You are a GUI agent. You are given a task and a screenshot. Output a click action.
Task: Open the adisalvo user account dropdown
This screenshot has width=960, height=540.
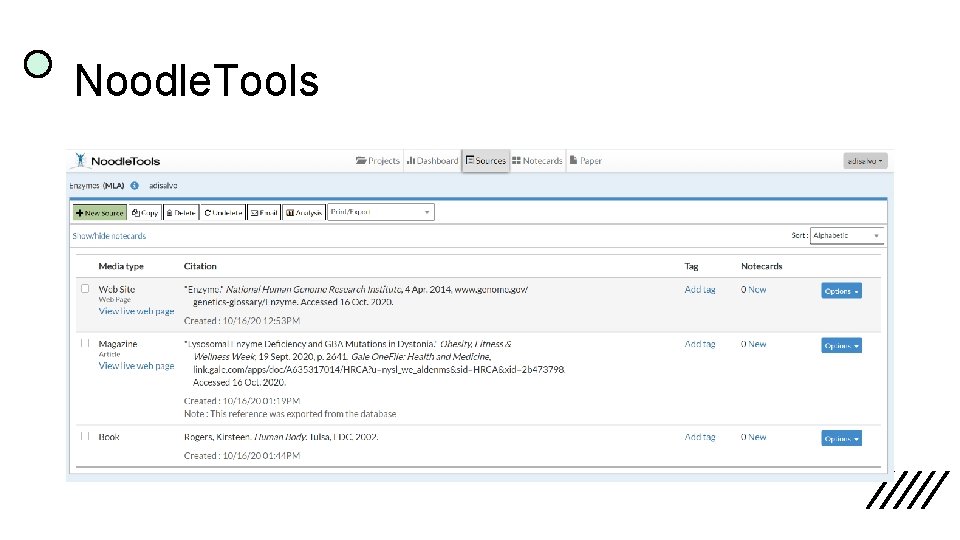tap(864, 161)
